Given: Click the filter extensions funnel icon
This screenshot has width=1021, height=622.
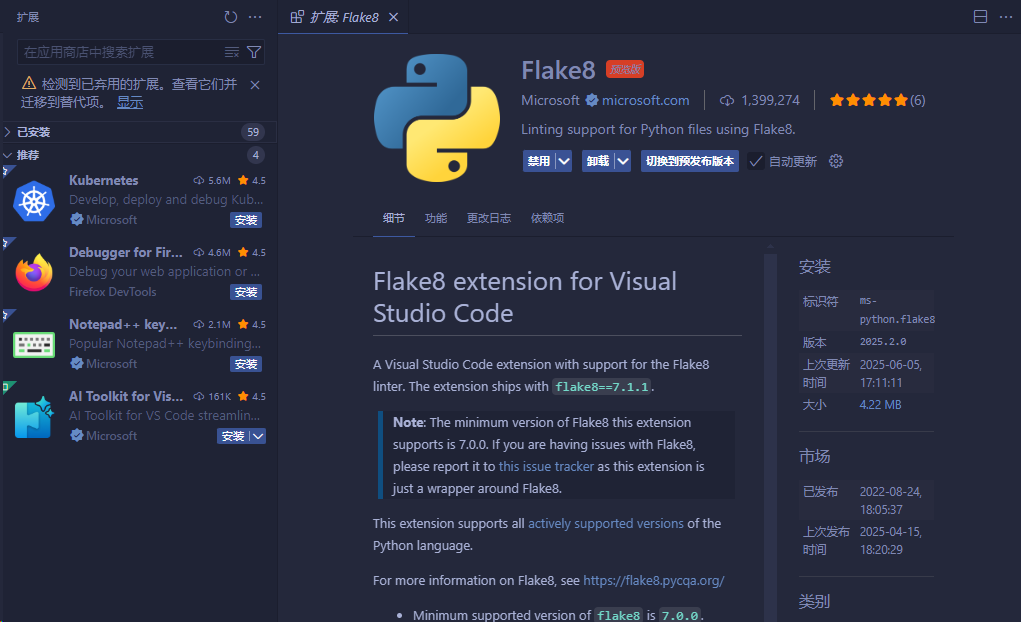Looking at the screenshot, I should 254,52.
